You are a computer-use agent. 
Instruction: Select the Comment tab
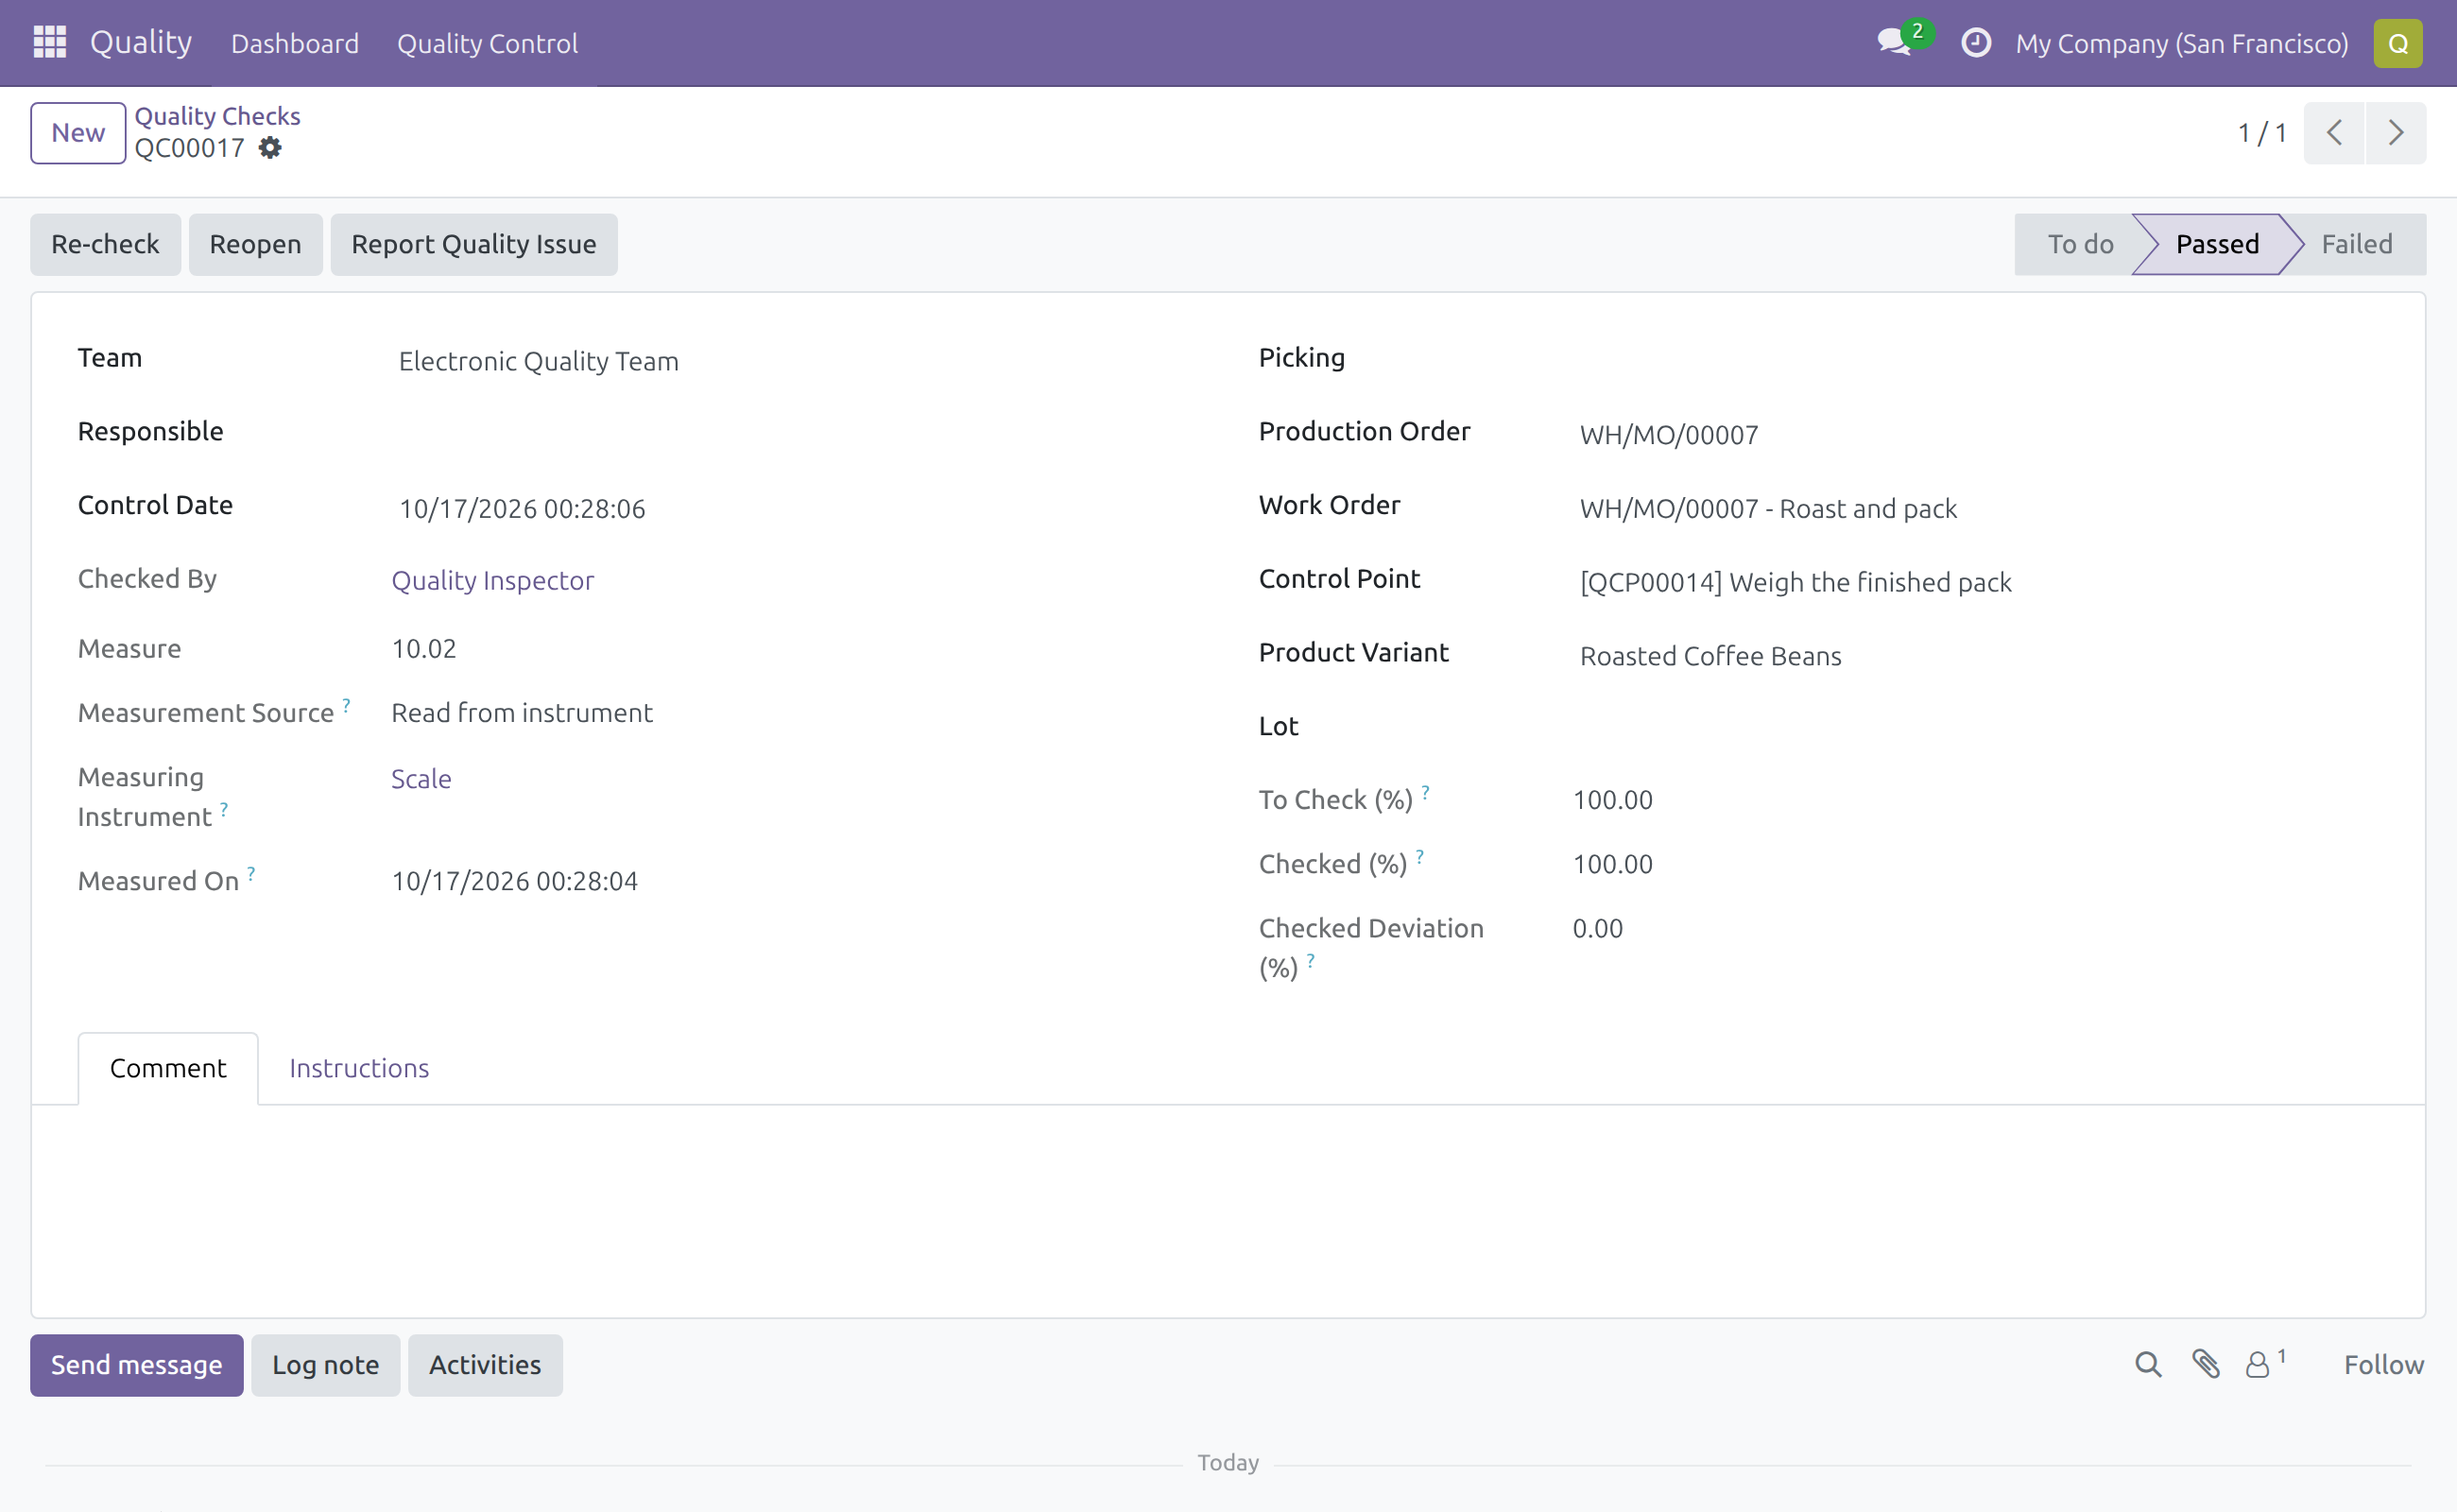168,1068
